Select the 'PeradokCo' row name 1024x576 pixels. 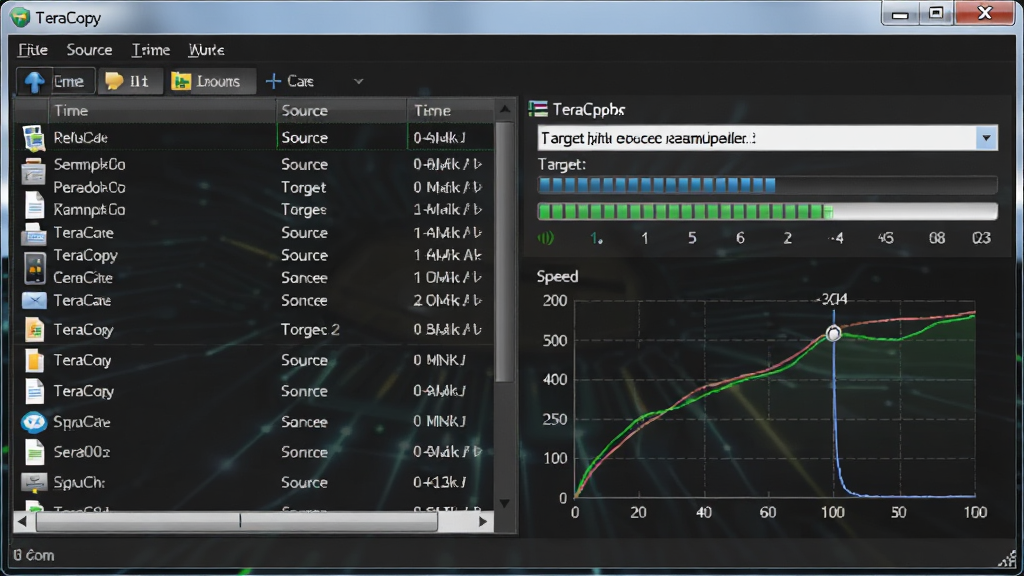(89, 187)
